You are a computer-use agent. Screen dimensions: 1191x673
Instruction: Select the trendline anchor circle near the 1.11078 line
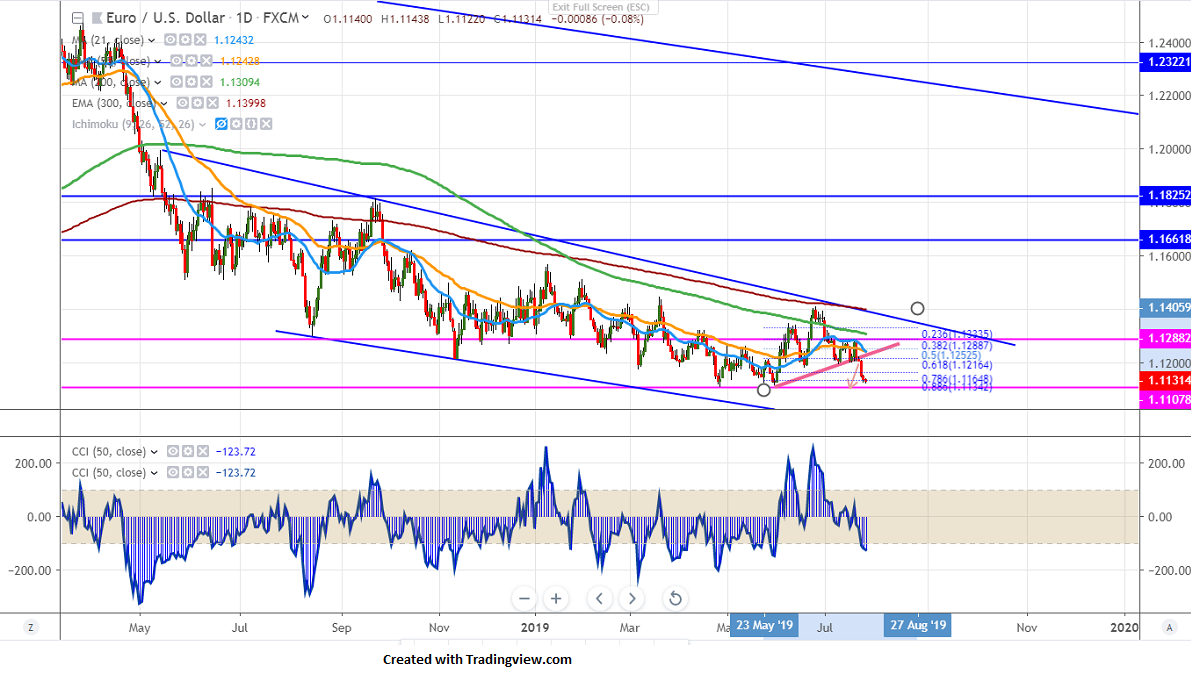pos(764,390)
